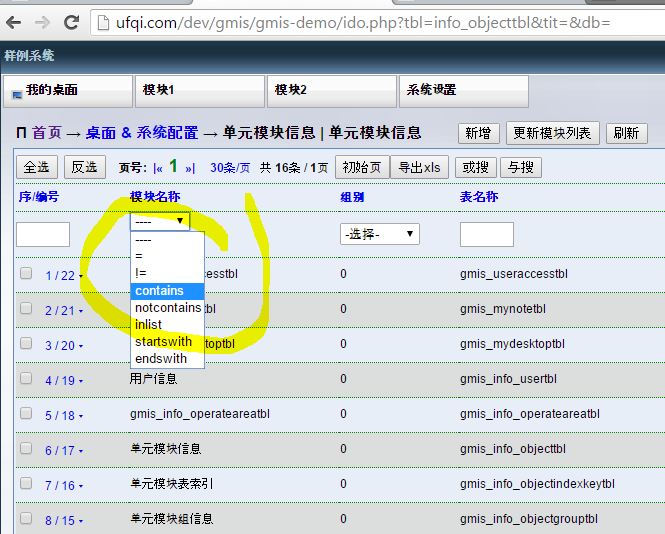This screenshot has height=534, width=665.
Task: Open the small arrow next to row 4/19
Action: pos(80,381)
